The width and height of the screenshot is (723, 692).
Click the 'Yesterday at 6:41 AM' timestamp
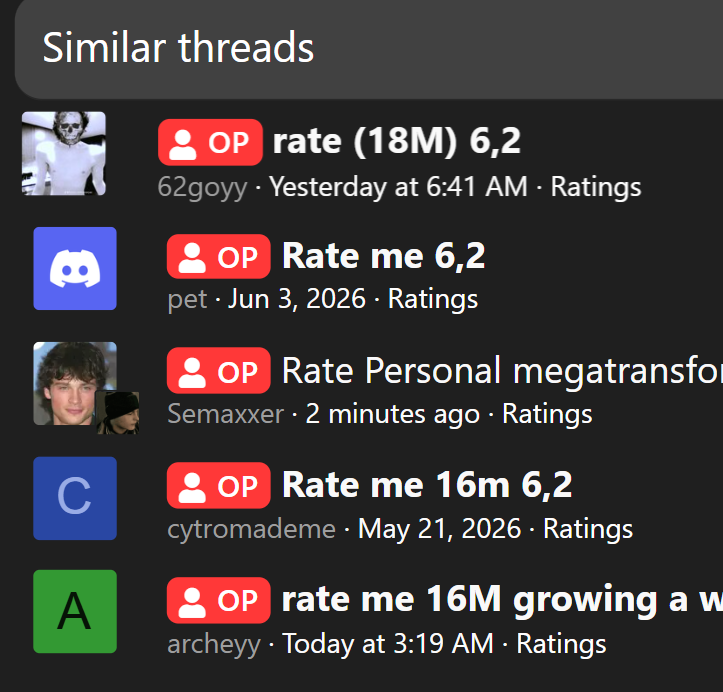[398, 187]
